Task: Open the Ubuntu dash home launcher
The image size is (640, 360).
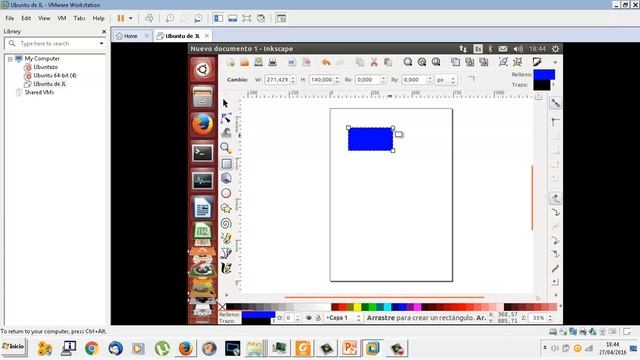Action: point(202,69)
